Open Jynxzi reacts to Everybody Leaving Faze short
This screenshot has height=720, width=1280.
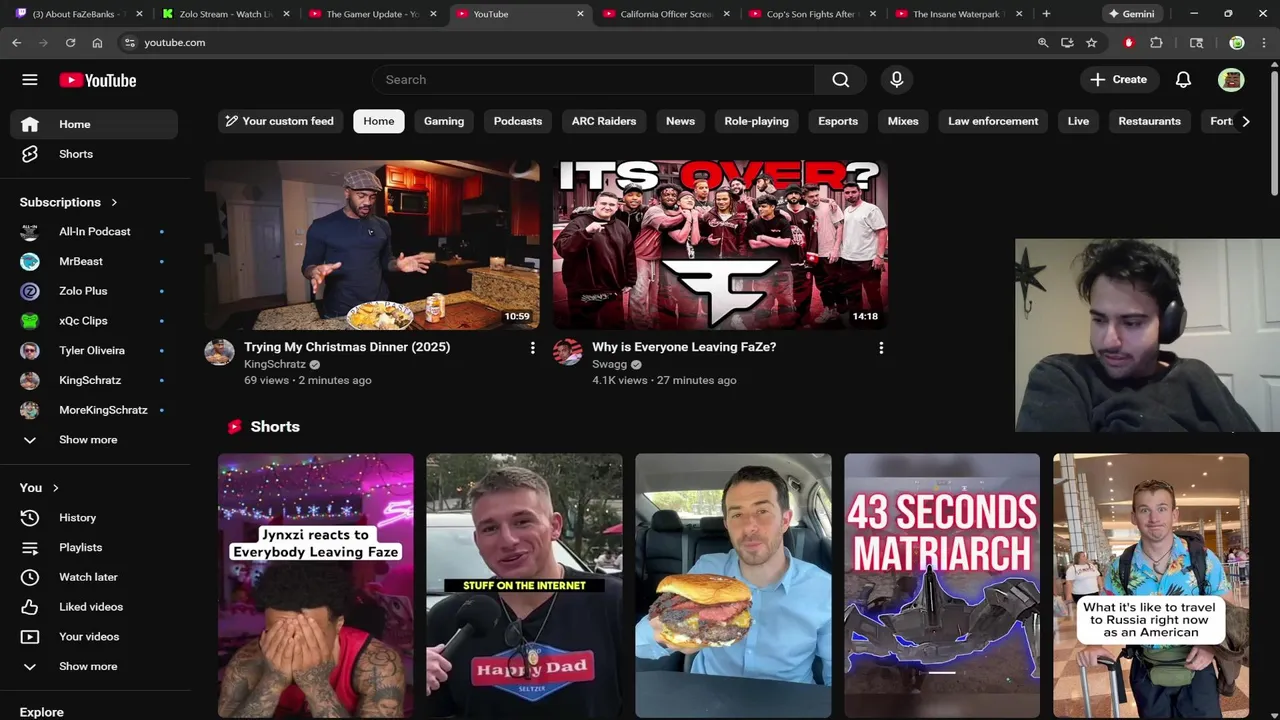pyautogui.click(x=316, y=585)
